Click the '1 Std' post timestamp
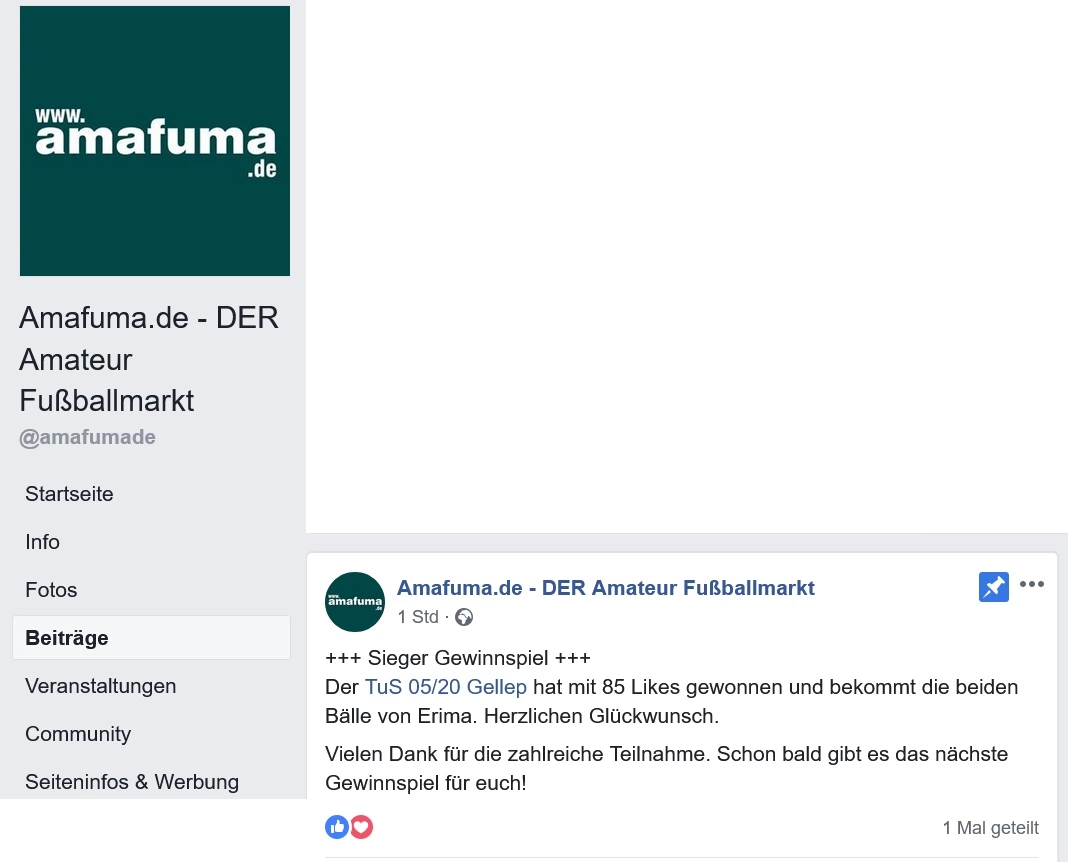Screen dimensions: 1068x862 (418, 617)
